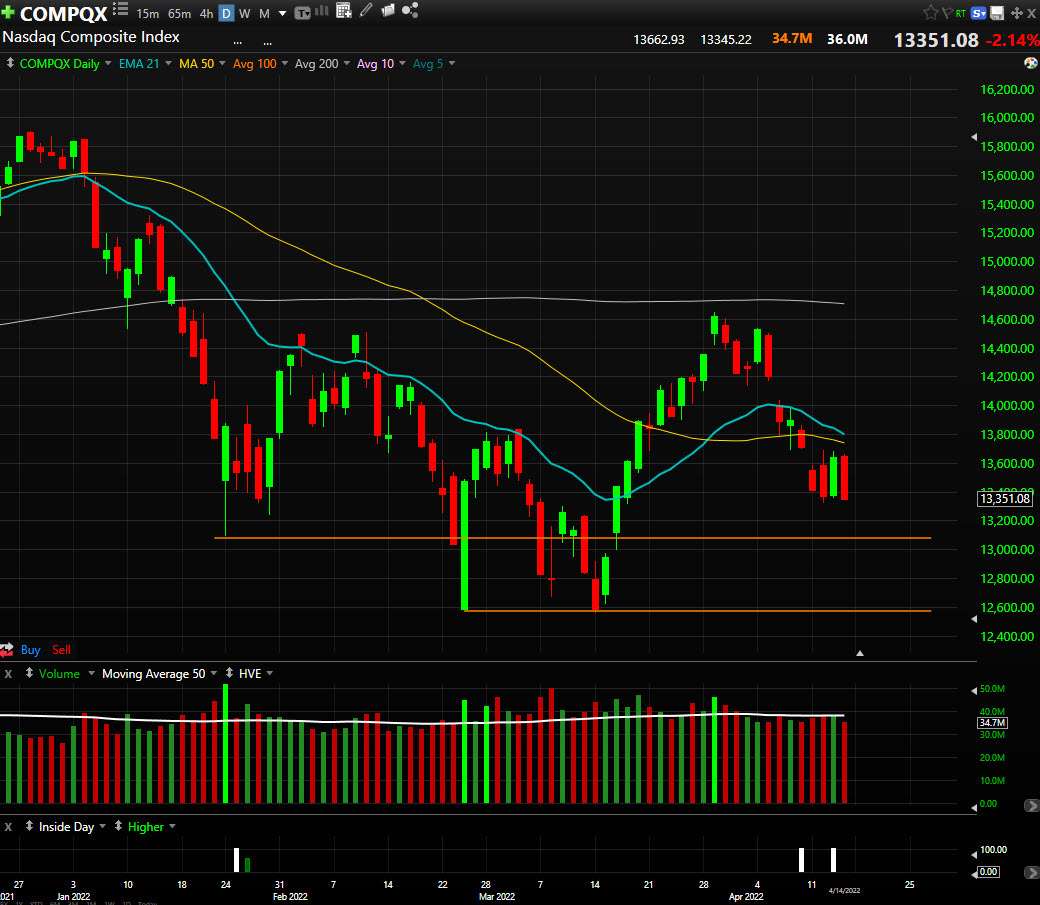Open the chart templates folder icon
Screen dimensions: 1040x905
388,10
